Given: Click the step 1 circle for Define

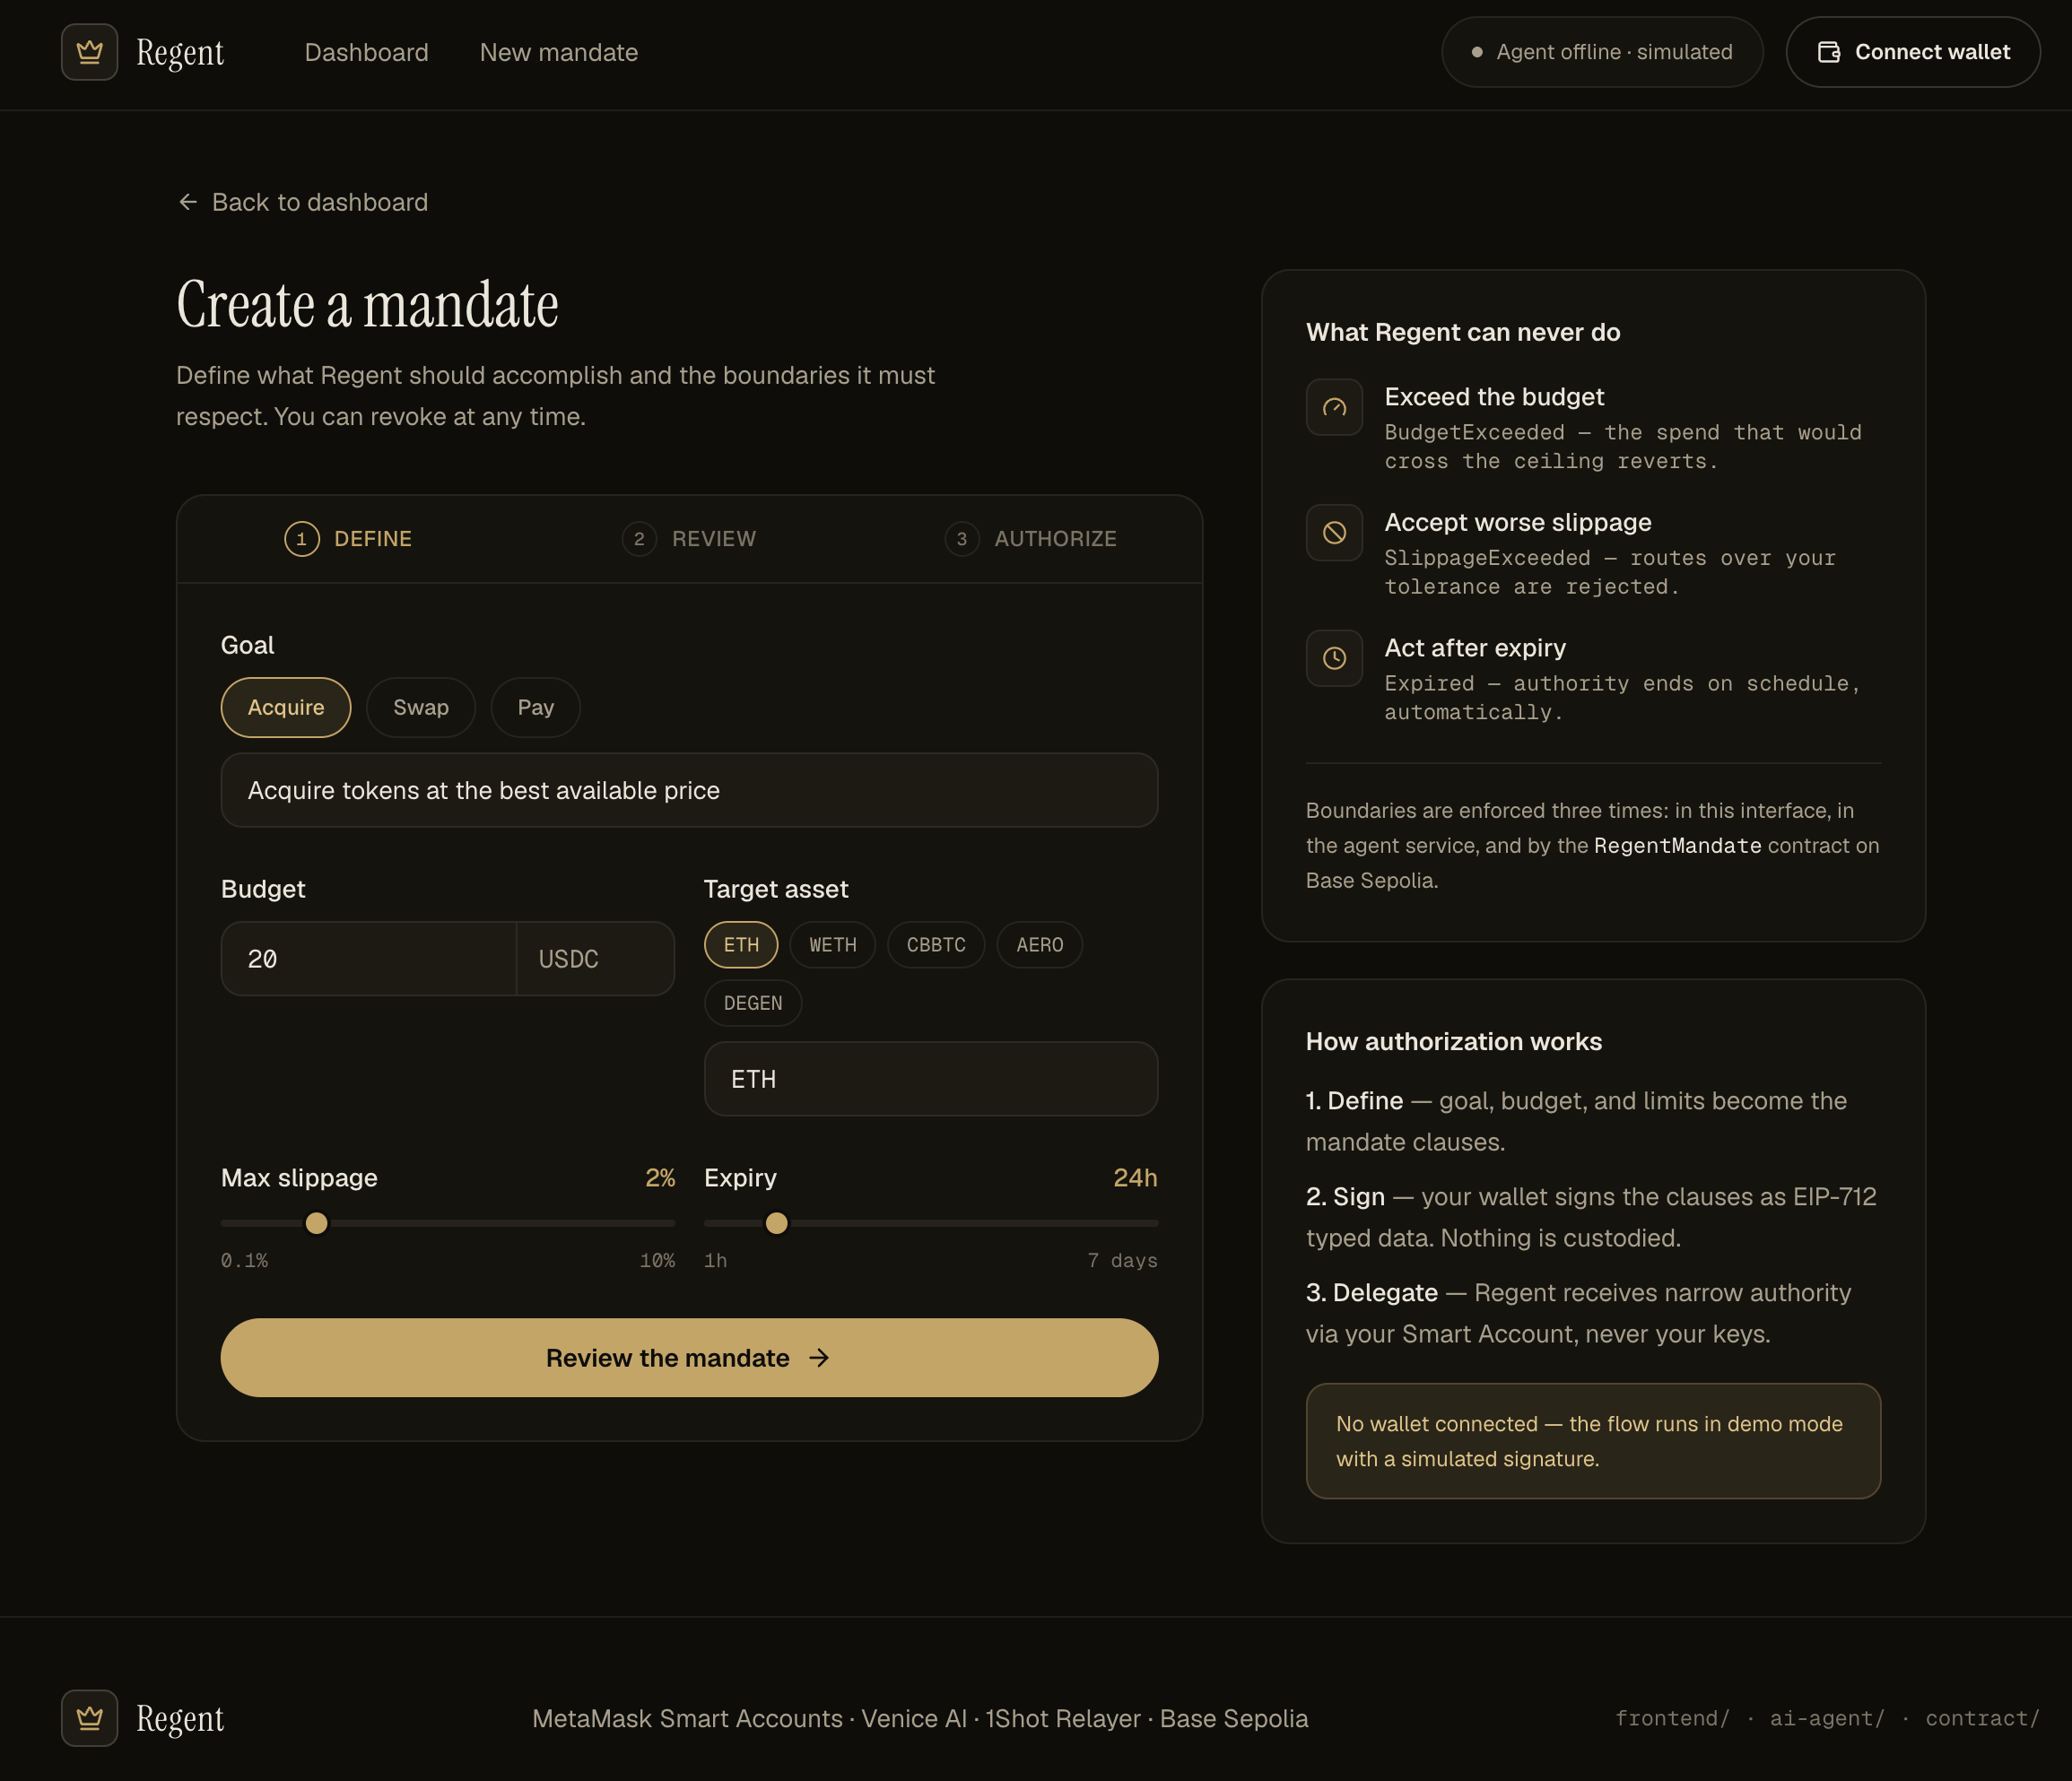Looking at the screenshot, I should tap(301, 539).
